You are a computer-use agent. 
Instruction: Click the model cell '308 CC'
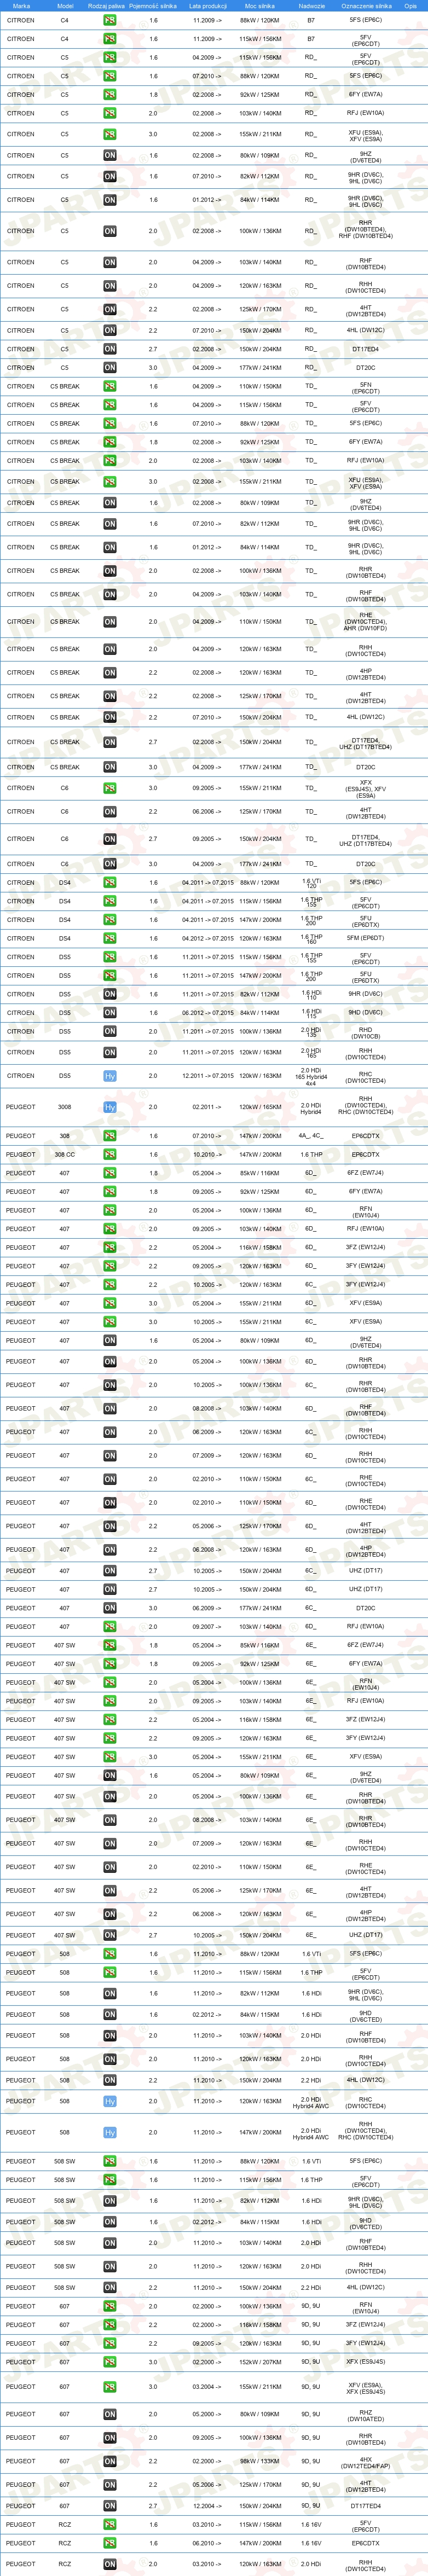64,1154
